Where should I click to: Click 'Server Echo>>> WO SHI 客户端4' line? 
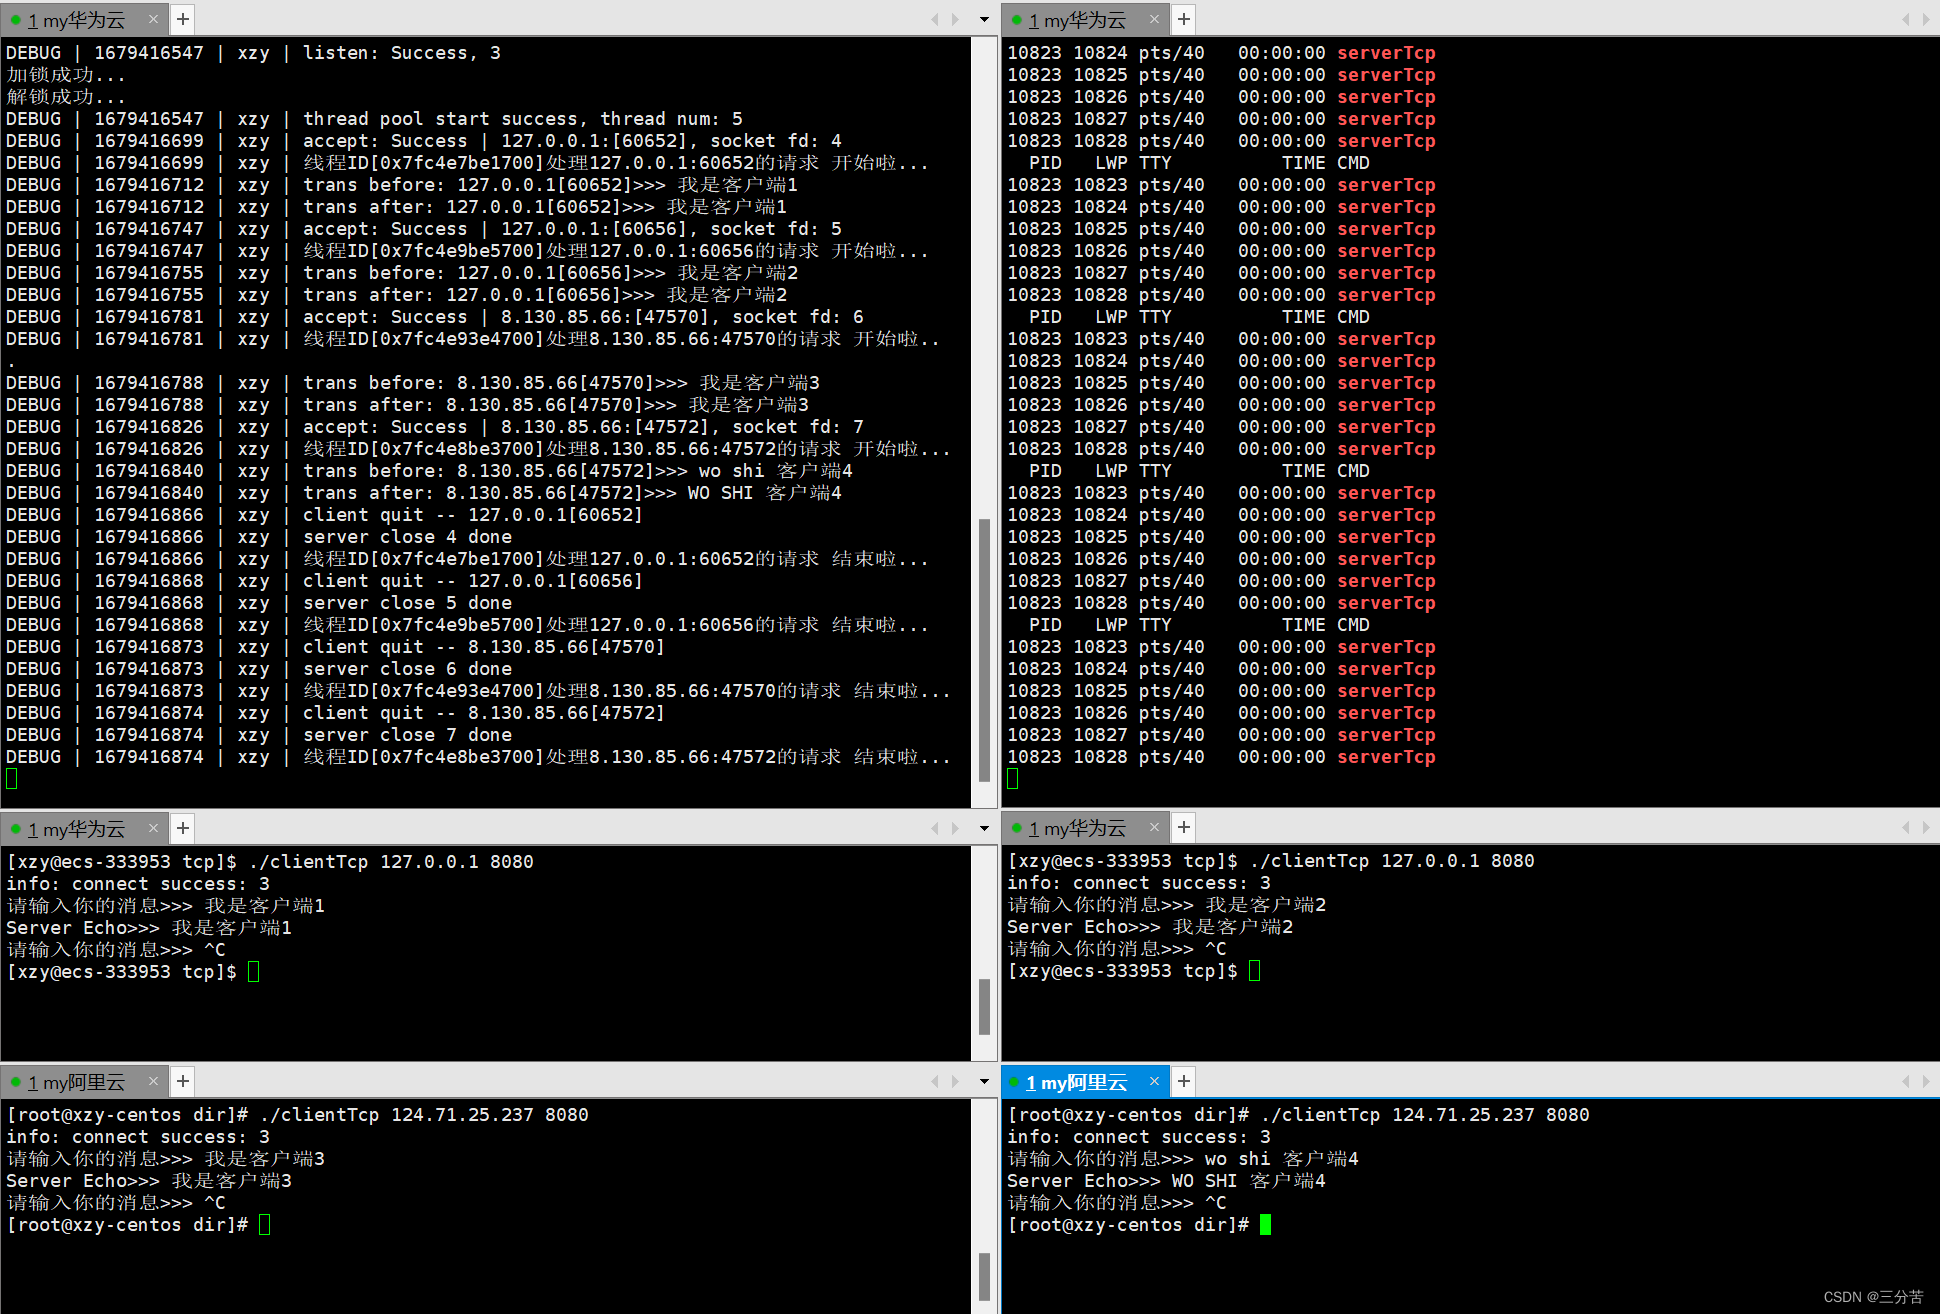tap(1166, 1181)
